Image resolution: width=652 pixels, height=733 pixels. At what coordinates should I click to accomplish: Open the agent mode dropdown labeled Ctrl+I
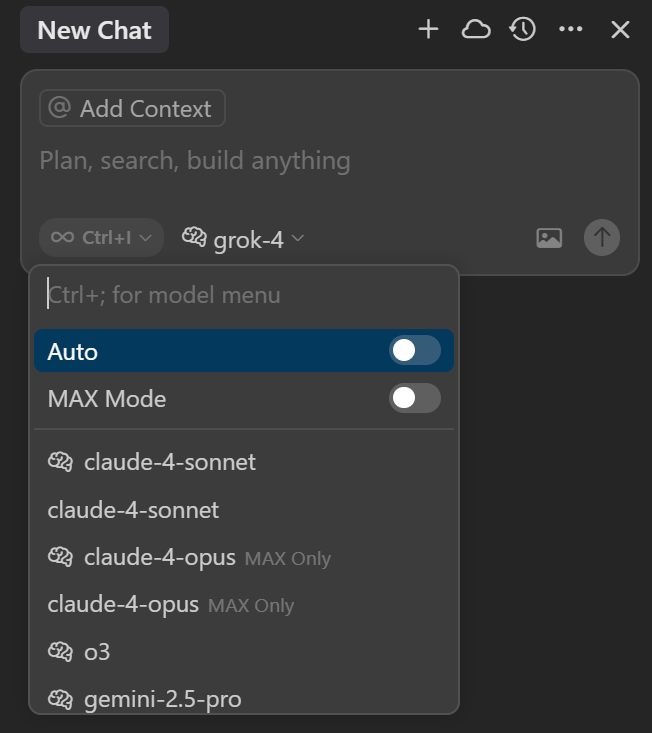(x=101, y=237)
